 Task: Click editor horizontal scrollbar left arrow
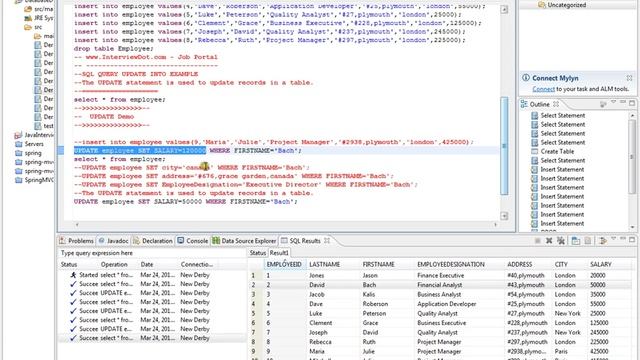pyautogui.click(x=77, y=224)
